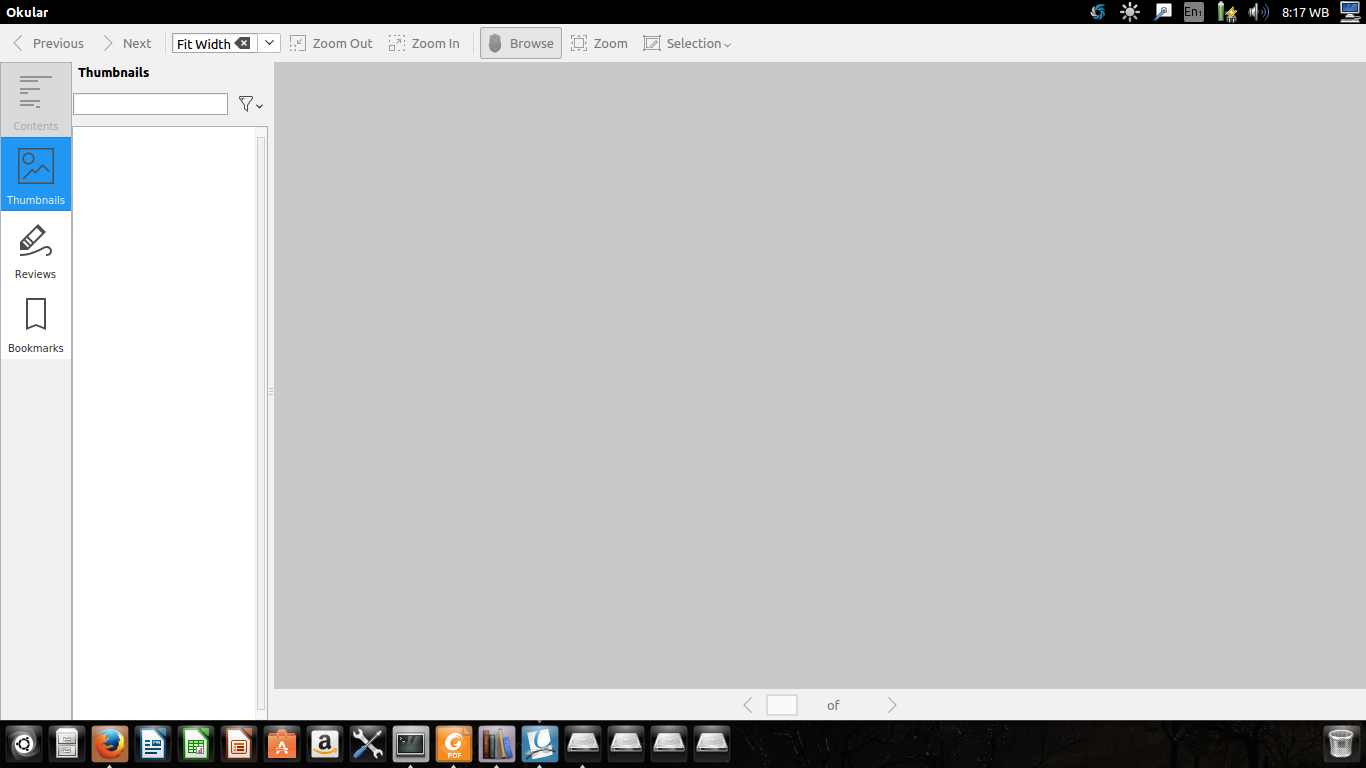Activate the Zoom tool
This screenshot has width=1366, height=768.
(x=598, y=43)
